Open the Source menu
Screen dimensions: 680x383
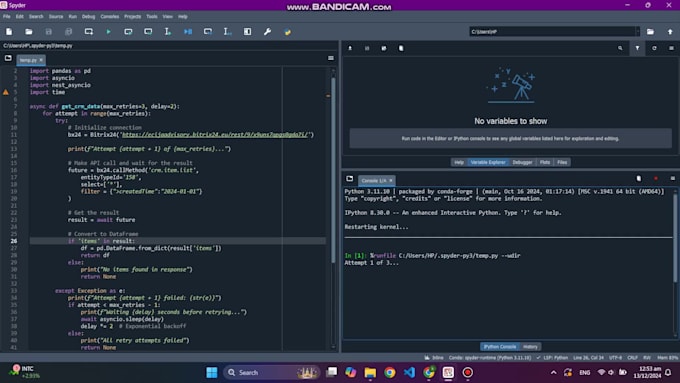tap(56, 16)
